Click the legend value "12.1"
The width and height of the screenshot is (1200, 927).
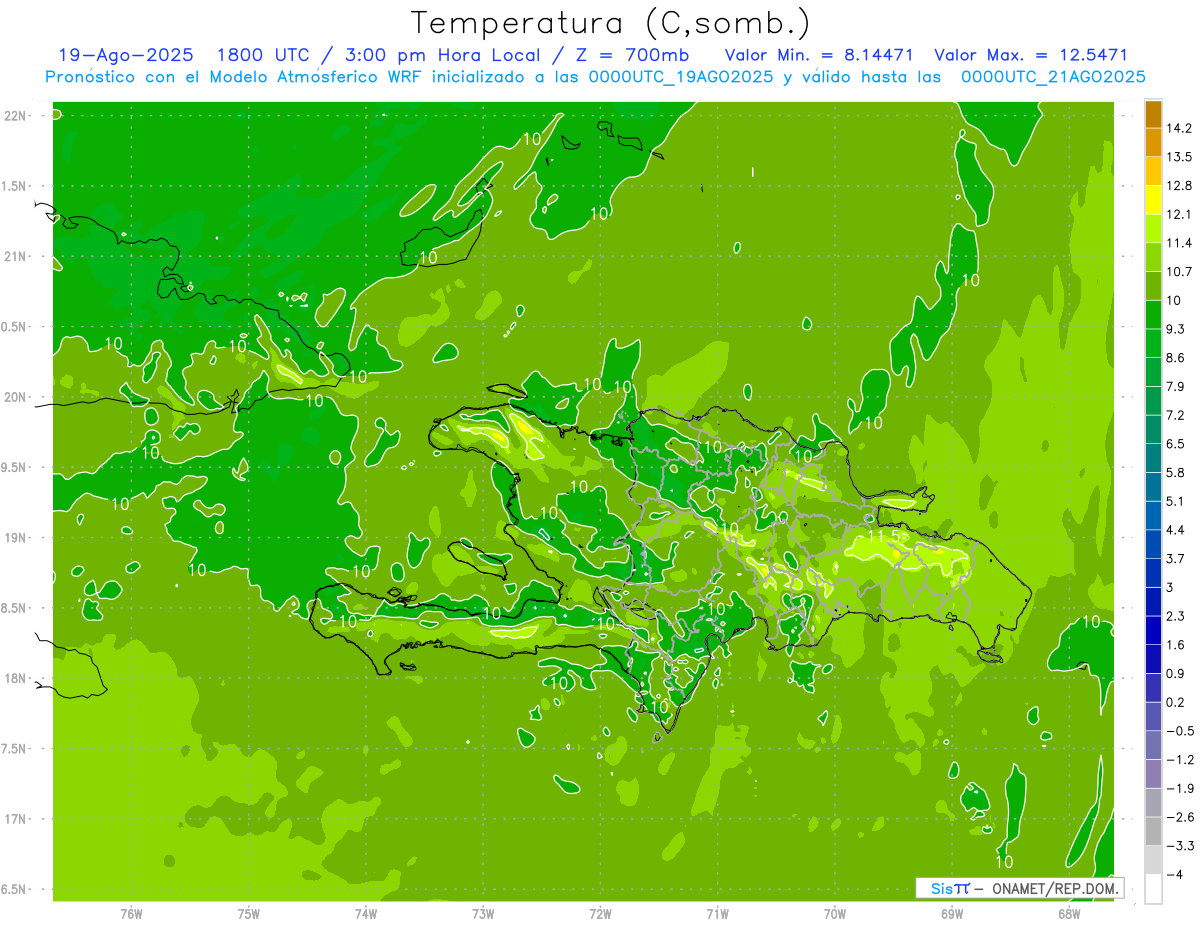(1179, 214)
